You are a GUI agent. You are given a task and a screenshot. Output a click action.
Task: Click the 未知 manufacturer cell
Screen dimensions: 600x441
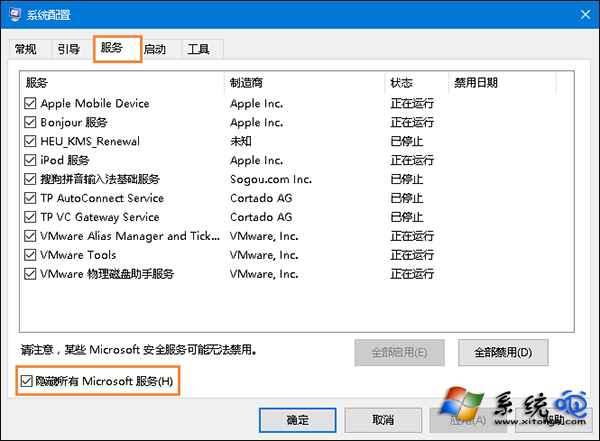[x=241, y=141]
